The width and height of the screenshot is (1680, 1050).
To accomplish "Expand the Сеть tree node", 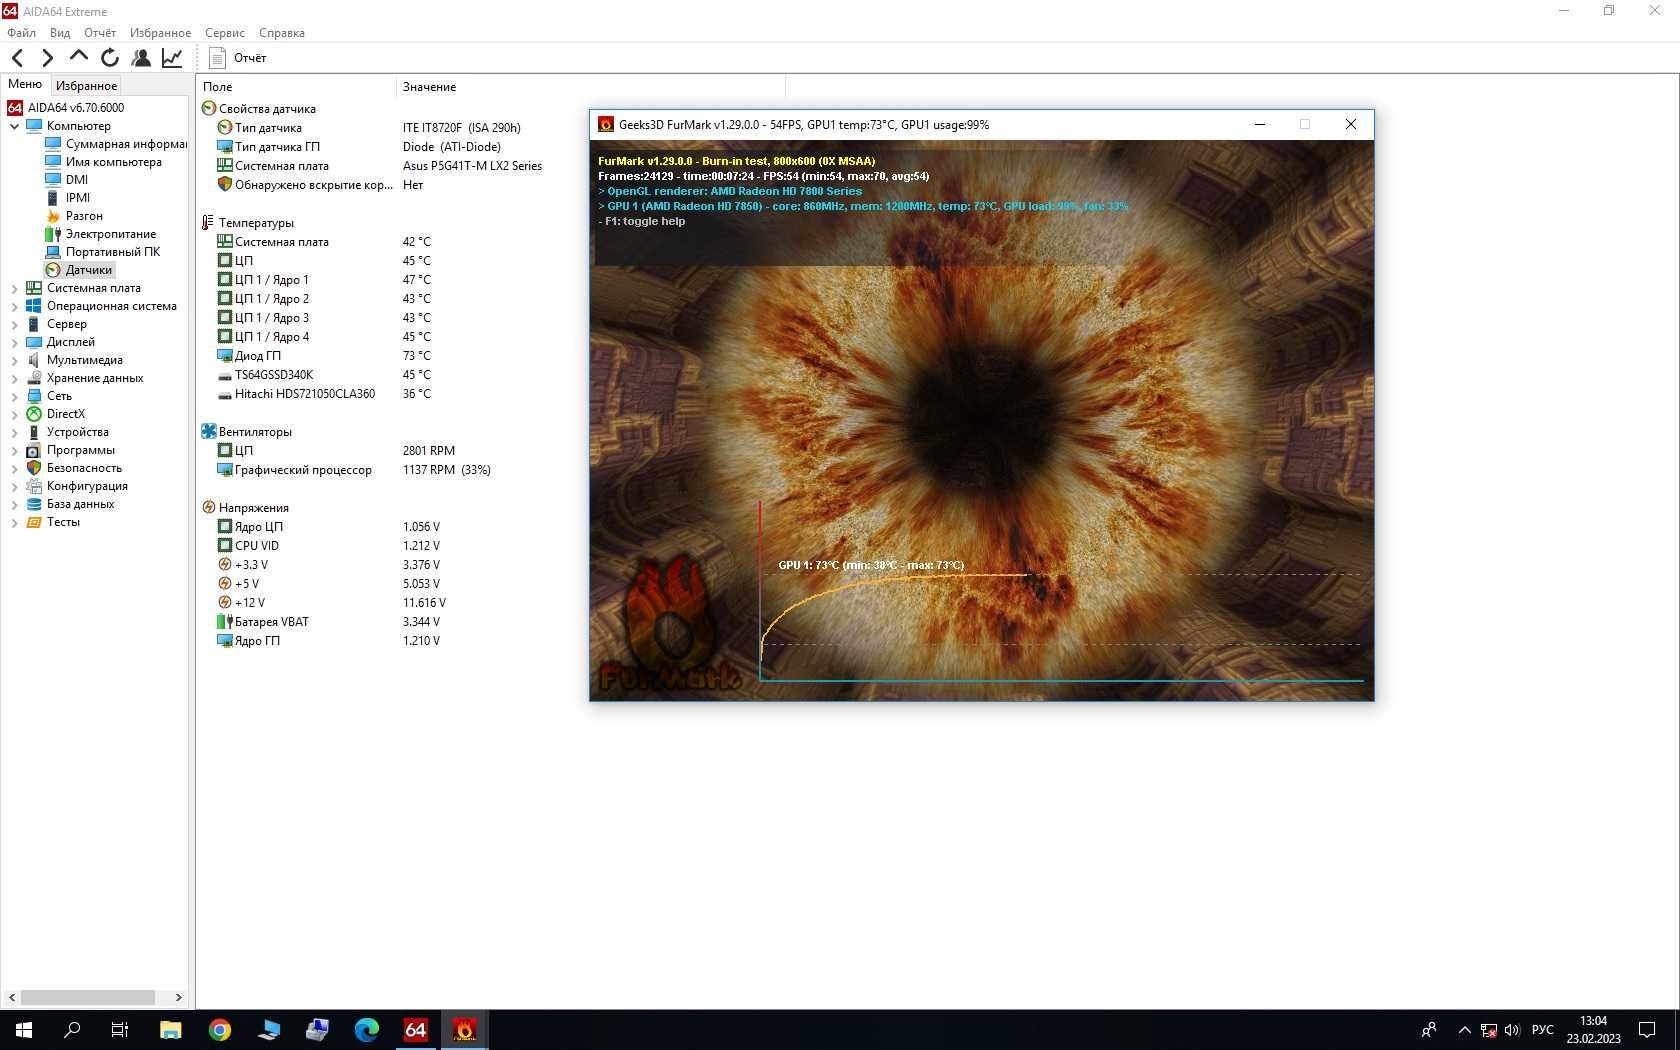I will [14, 396].
